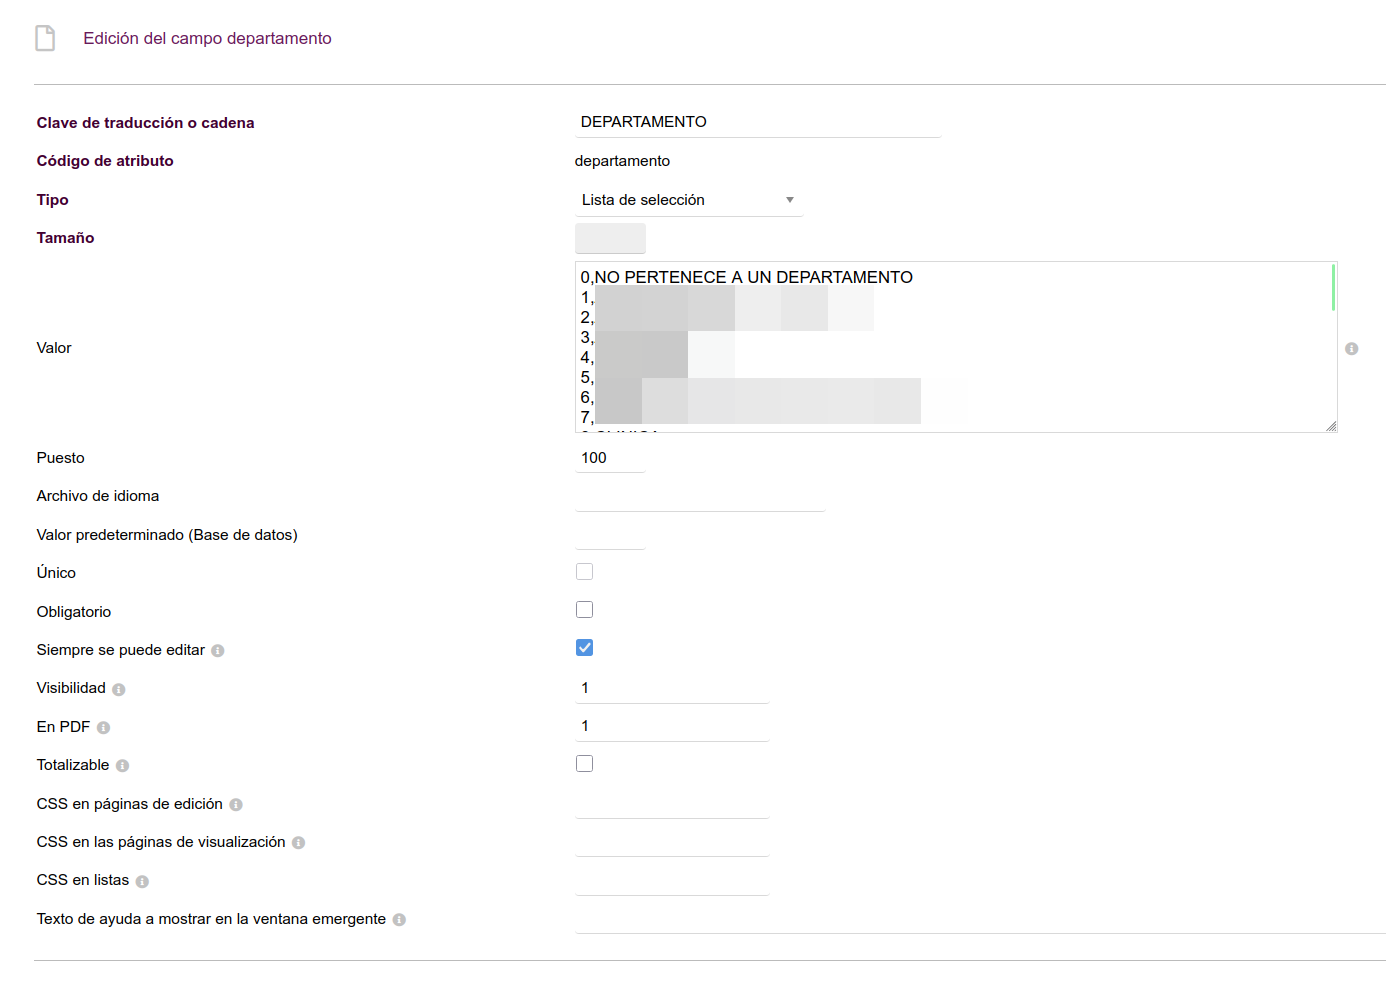
Task: Open the Tipo dropdown showing Lista de selección
Action: click(680, 200)
